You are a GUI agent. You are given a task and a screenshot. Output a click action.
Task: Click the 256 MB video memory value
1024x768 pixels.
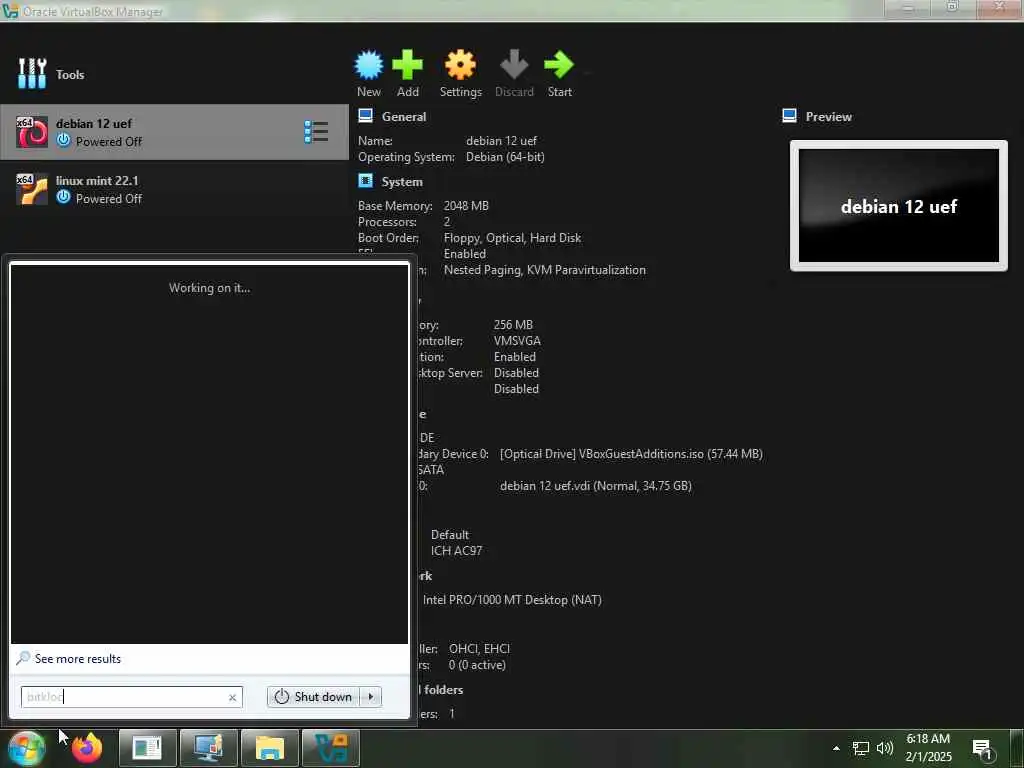(x=513, y=325)
